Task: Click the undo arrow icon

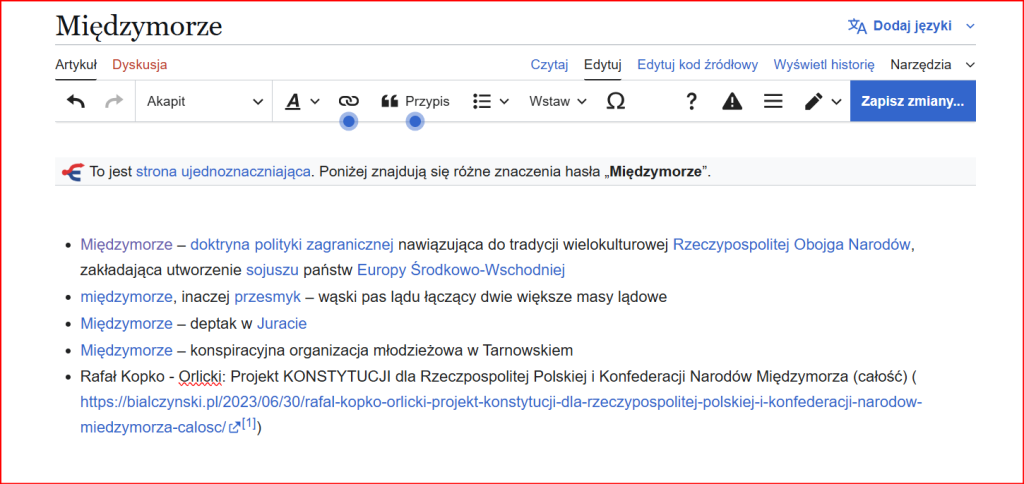Action: (x=76, y=101)
